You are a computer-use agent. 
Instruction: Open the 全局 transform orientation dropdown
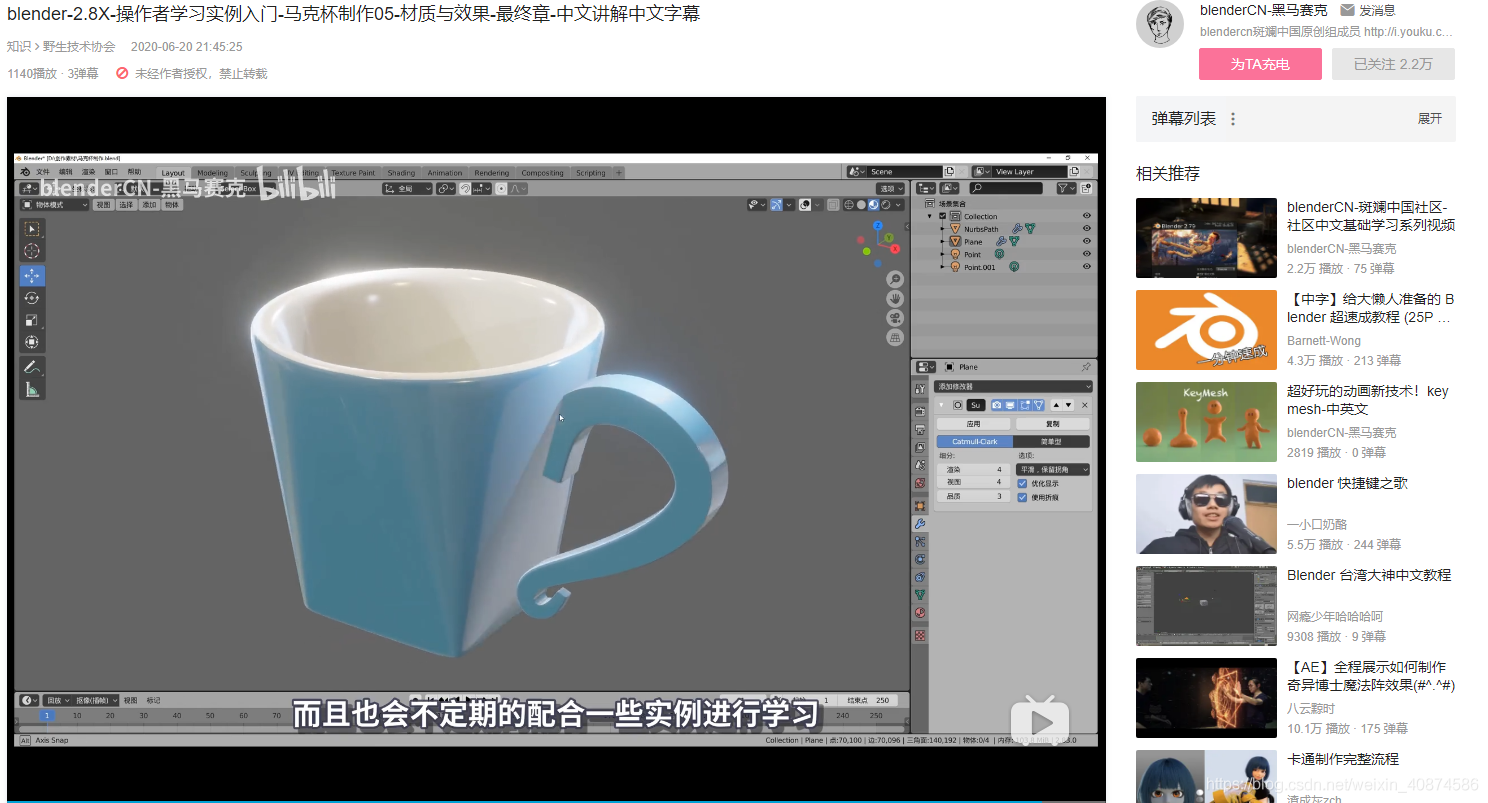point(407,188)
